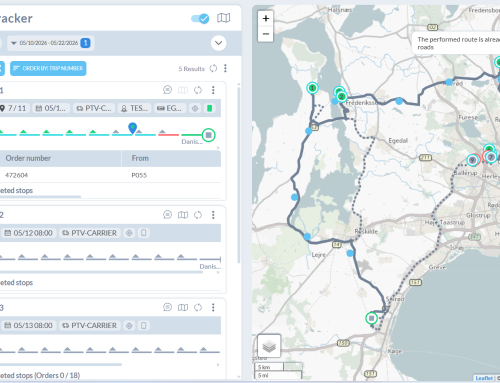
Task: Refresh trip 3 with sync icon
Action: [198, 307]
